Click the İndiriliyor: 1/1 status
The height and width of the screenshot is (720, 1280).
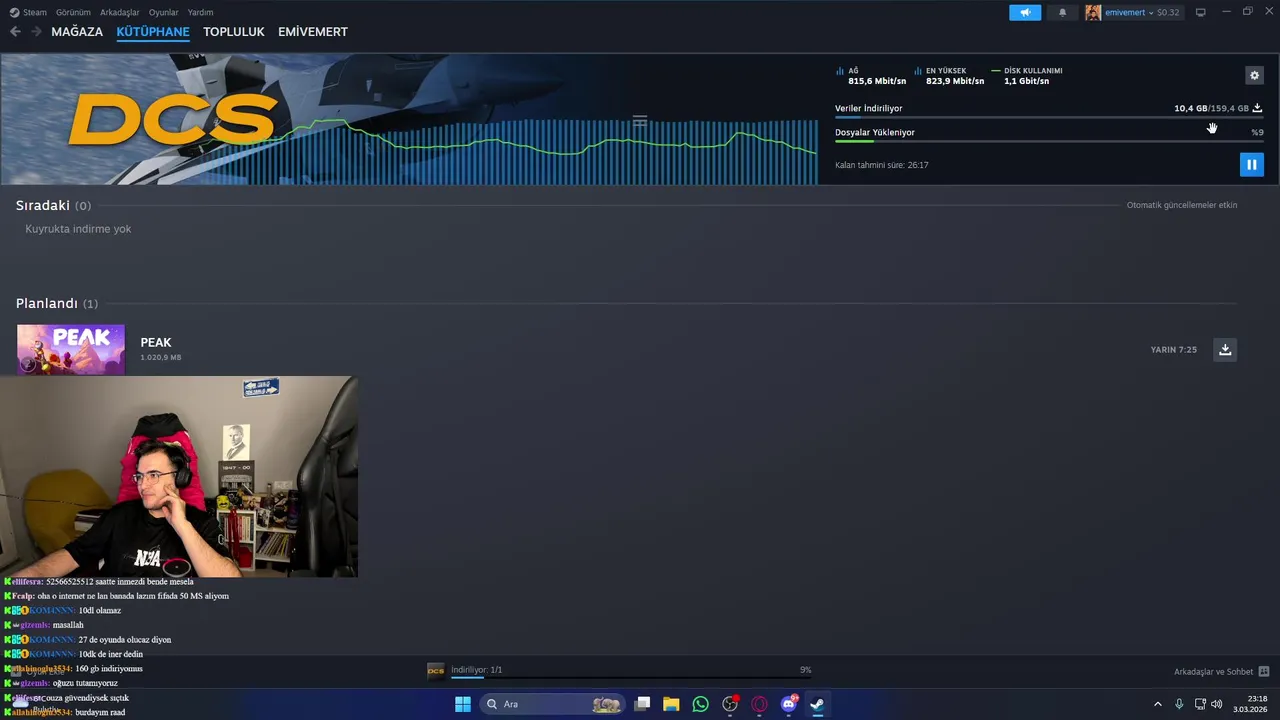tap(476, 670)
